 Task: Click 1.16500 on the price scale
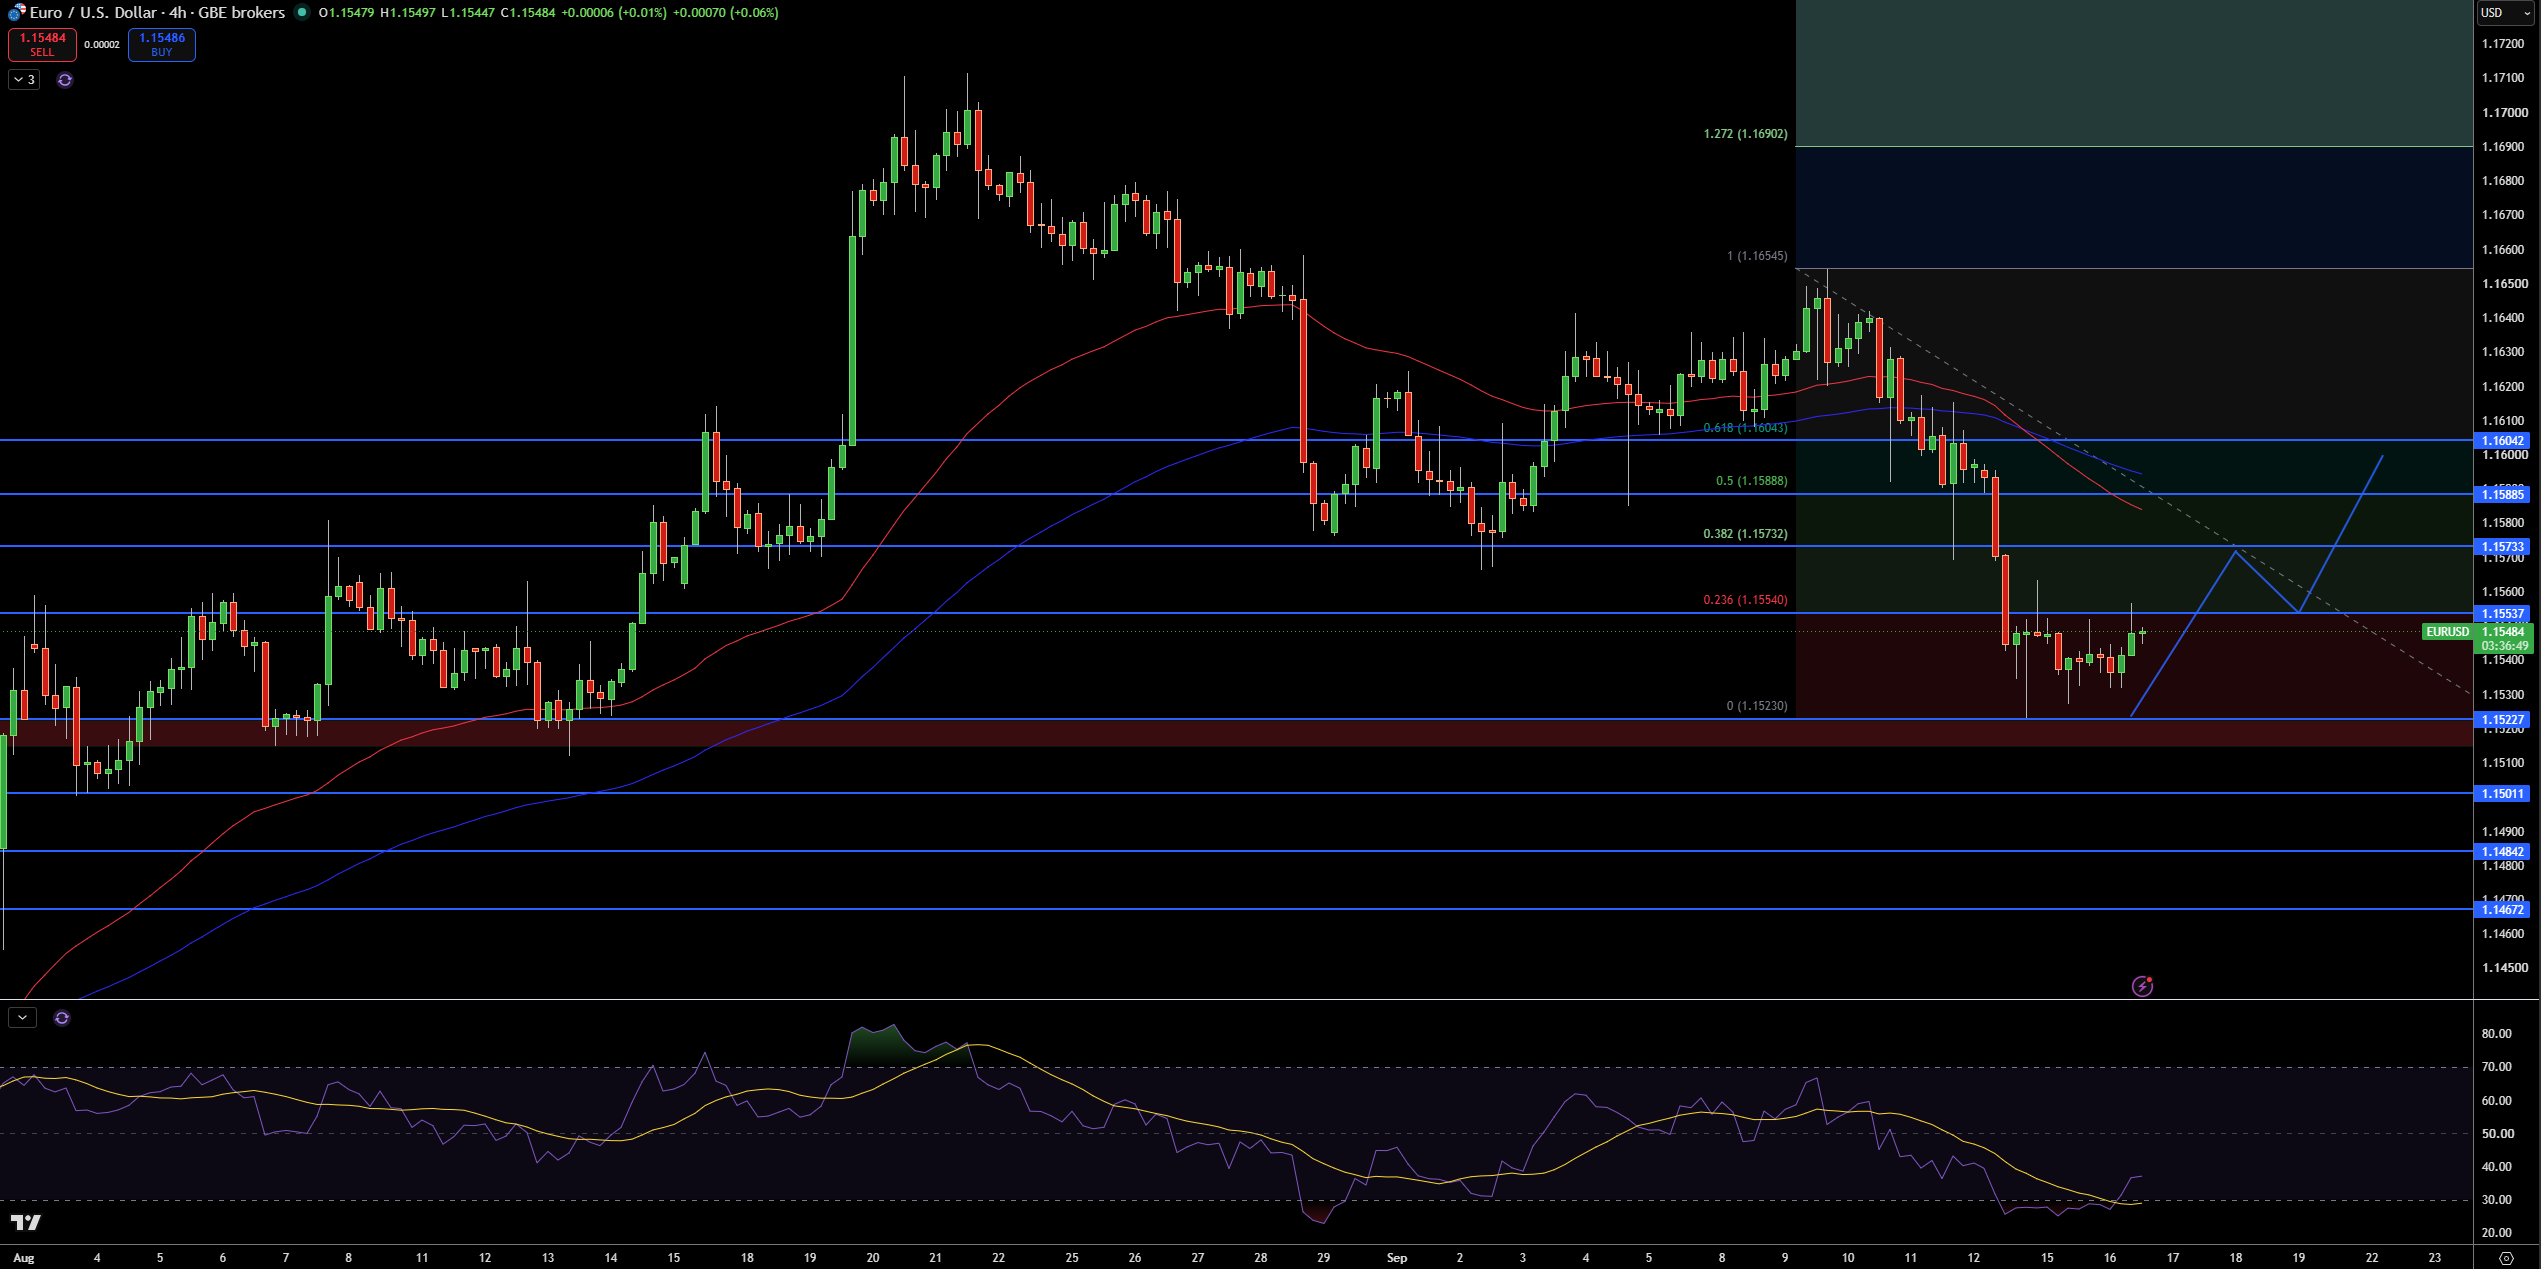click(x=2503, y=284)
